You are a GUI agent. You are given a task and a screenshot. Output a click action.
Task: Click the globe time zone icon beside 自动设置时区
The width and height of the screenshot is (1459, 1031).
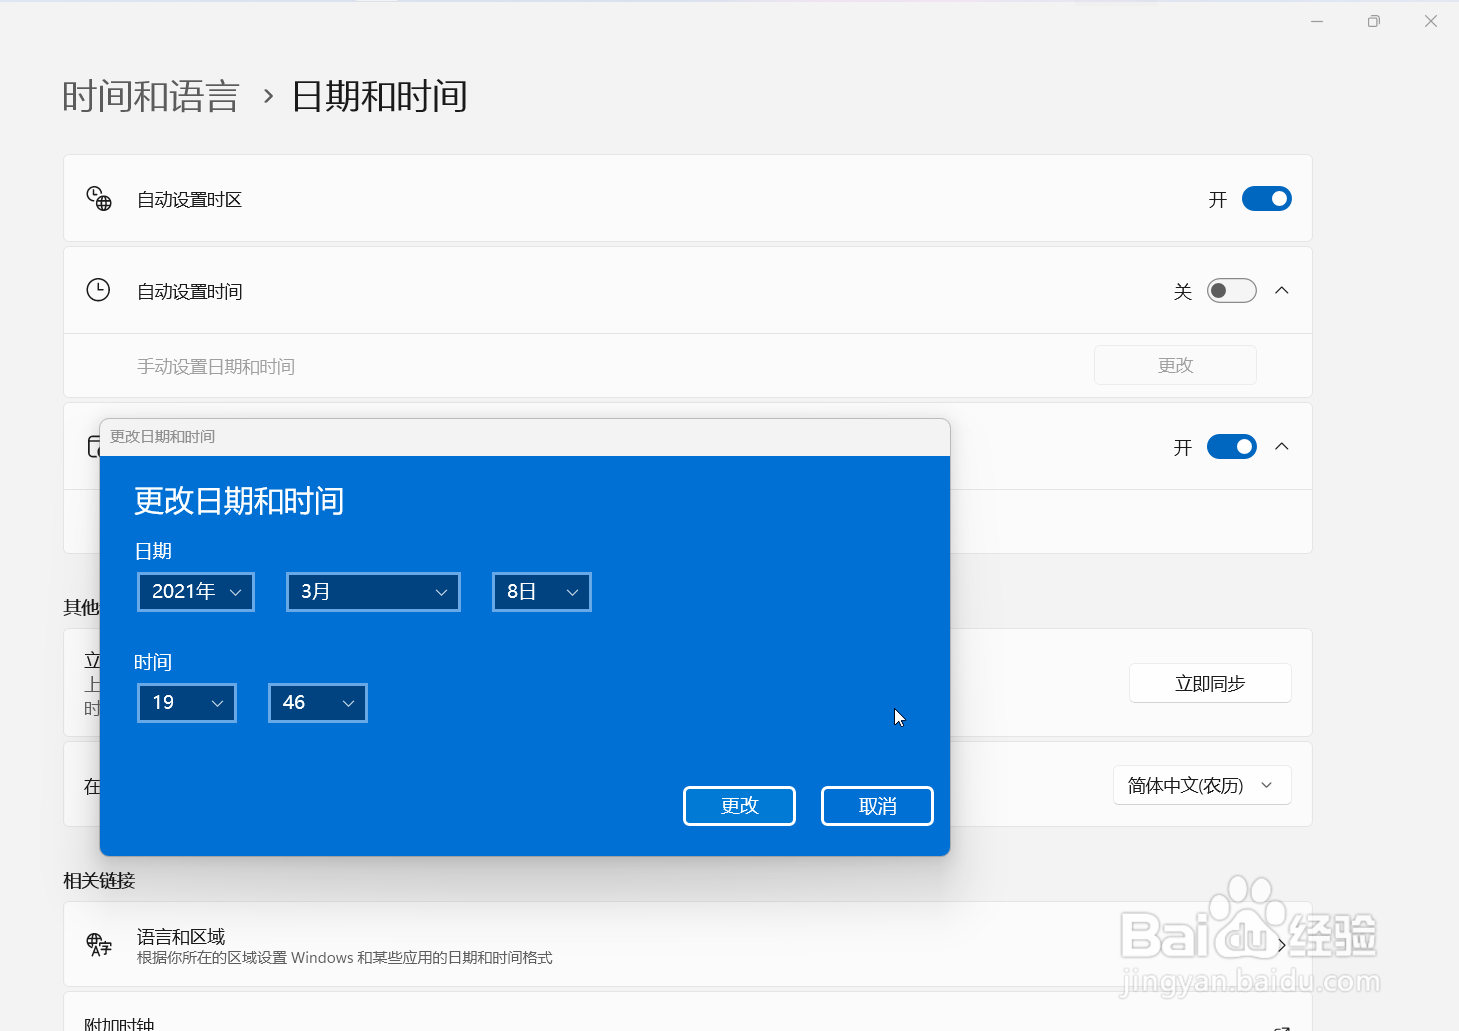(x=99, y=198)
